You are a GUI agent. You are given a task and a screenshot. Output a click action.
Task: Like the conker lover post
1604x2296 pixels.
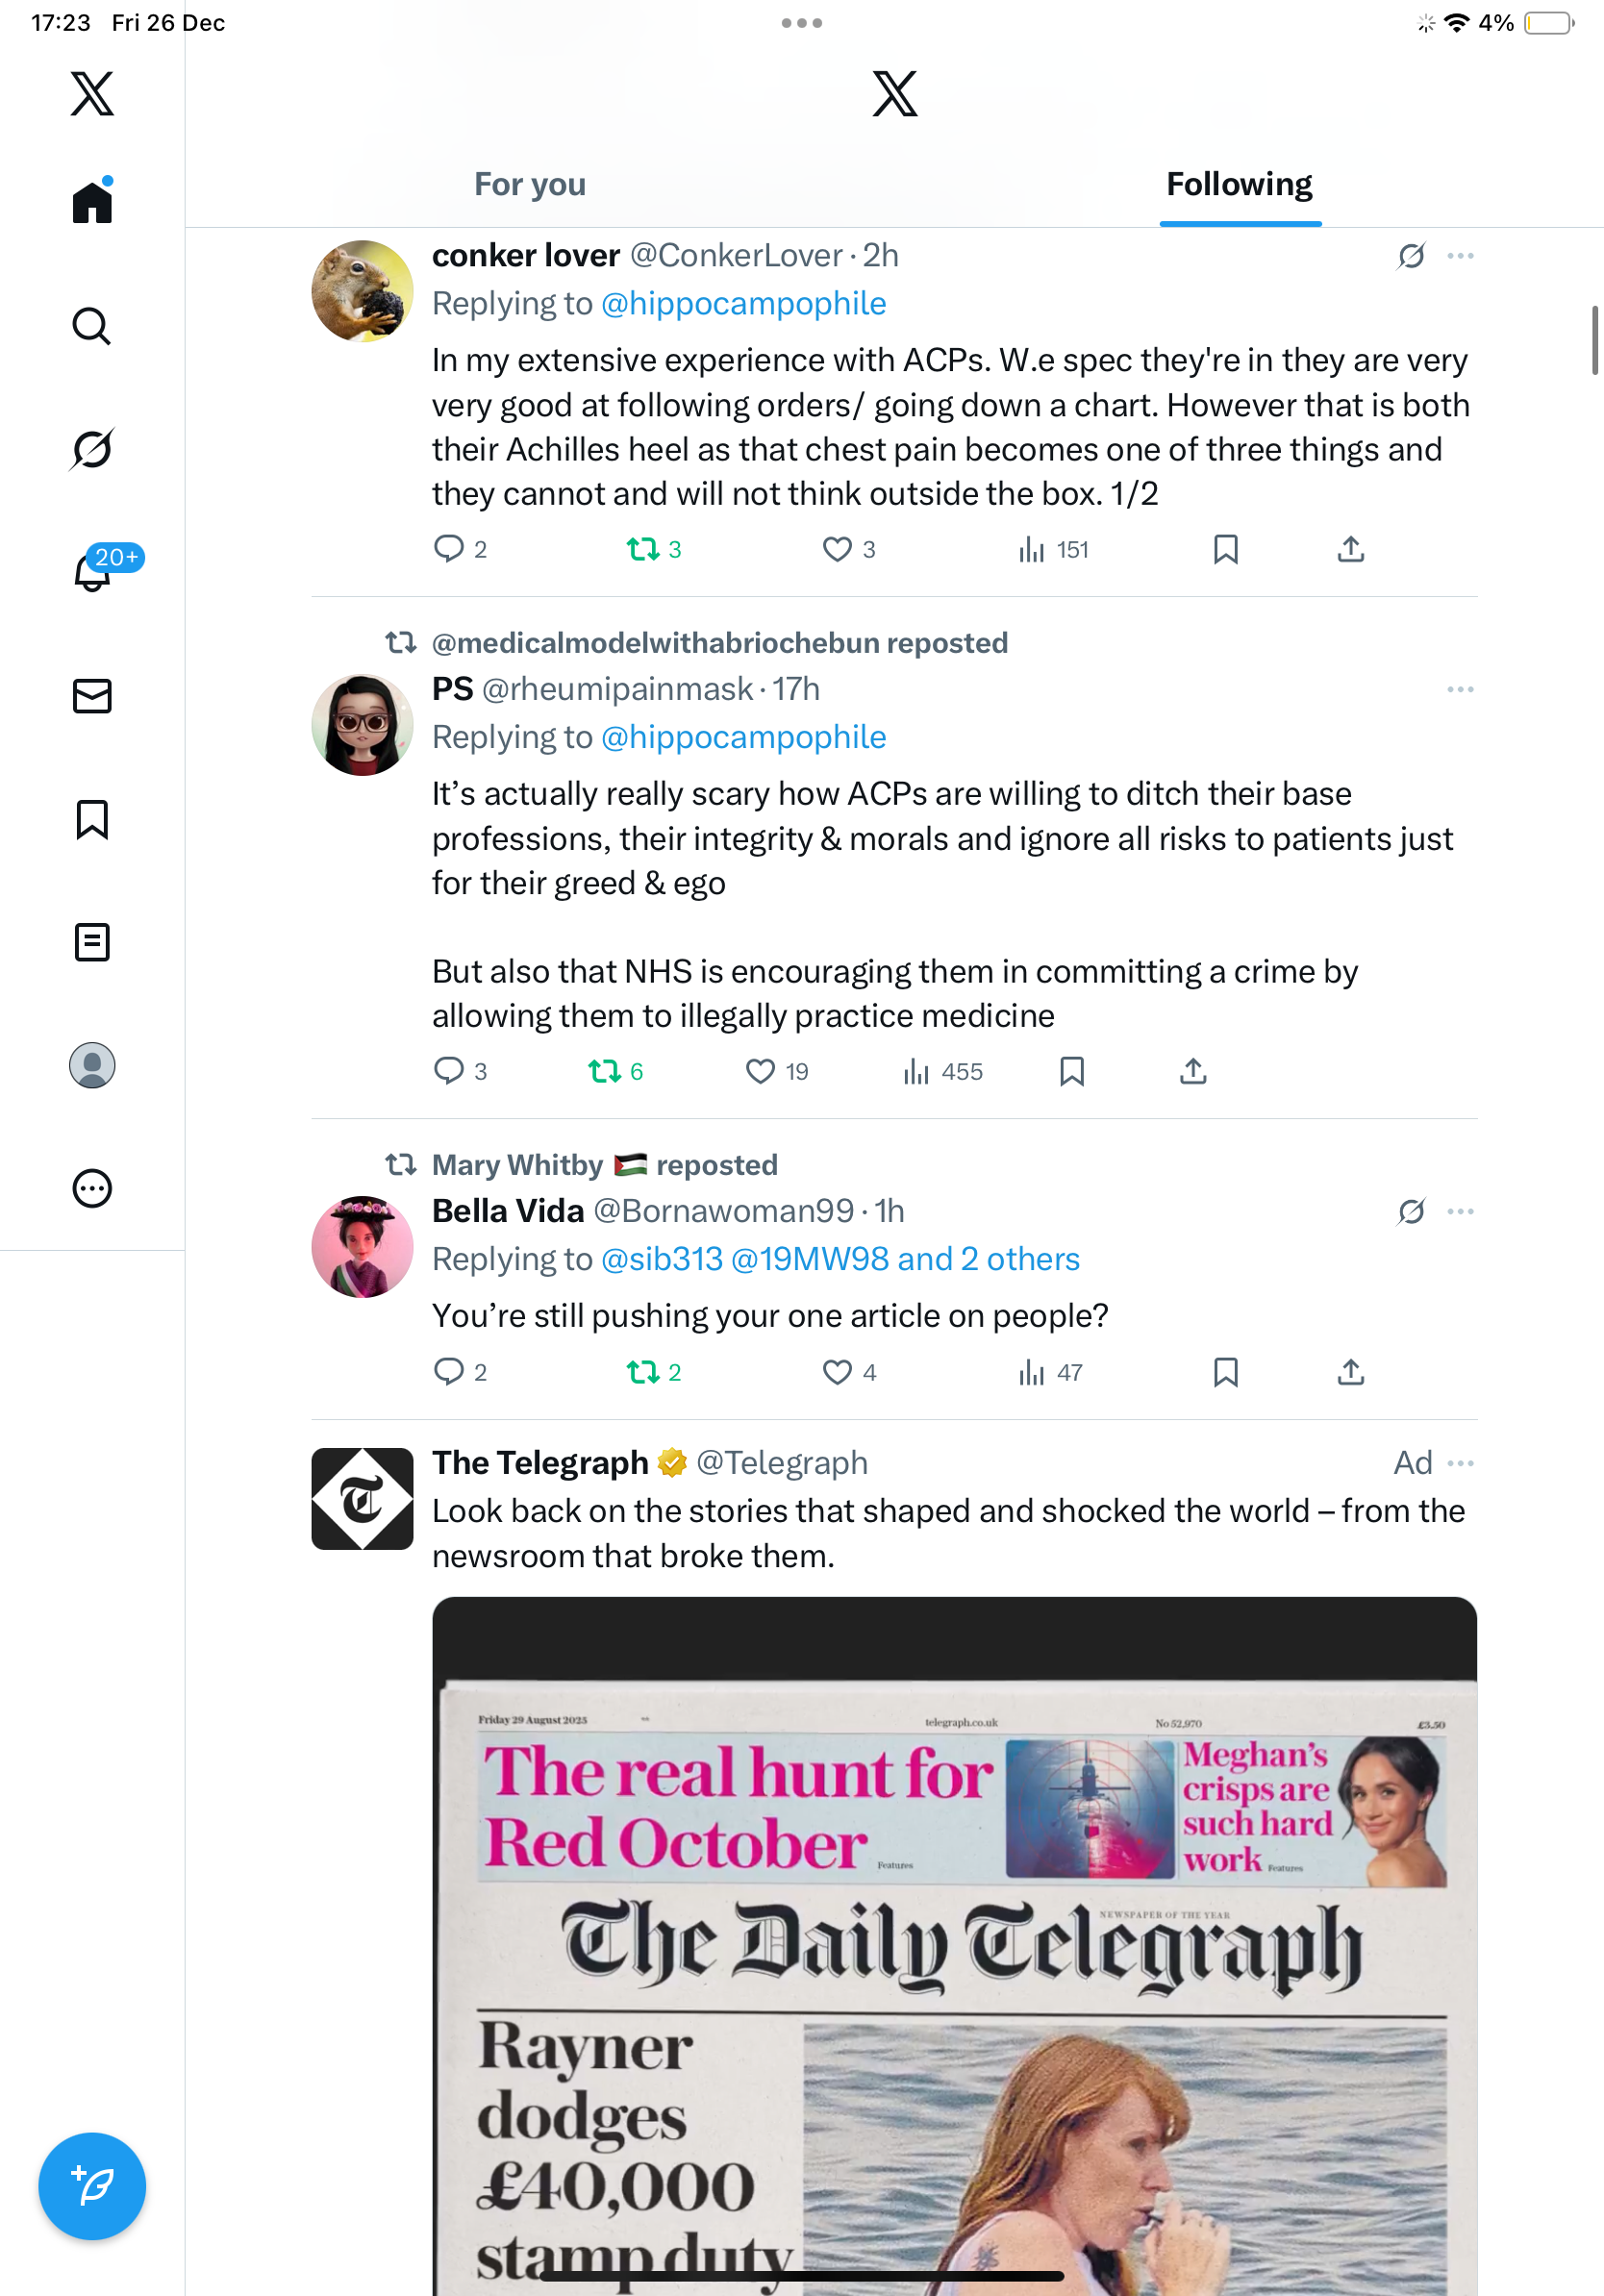848,549
